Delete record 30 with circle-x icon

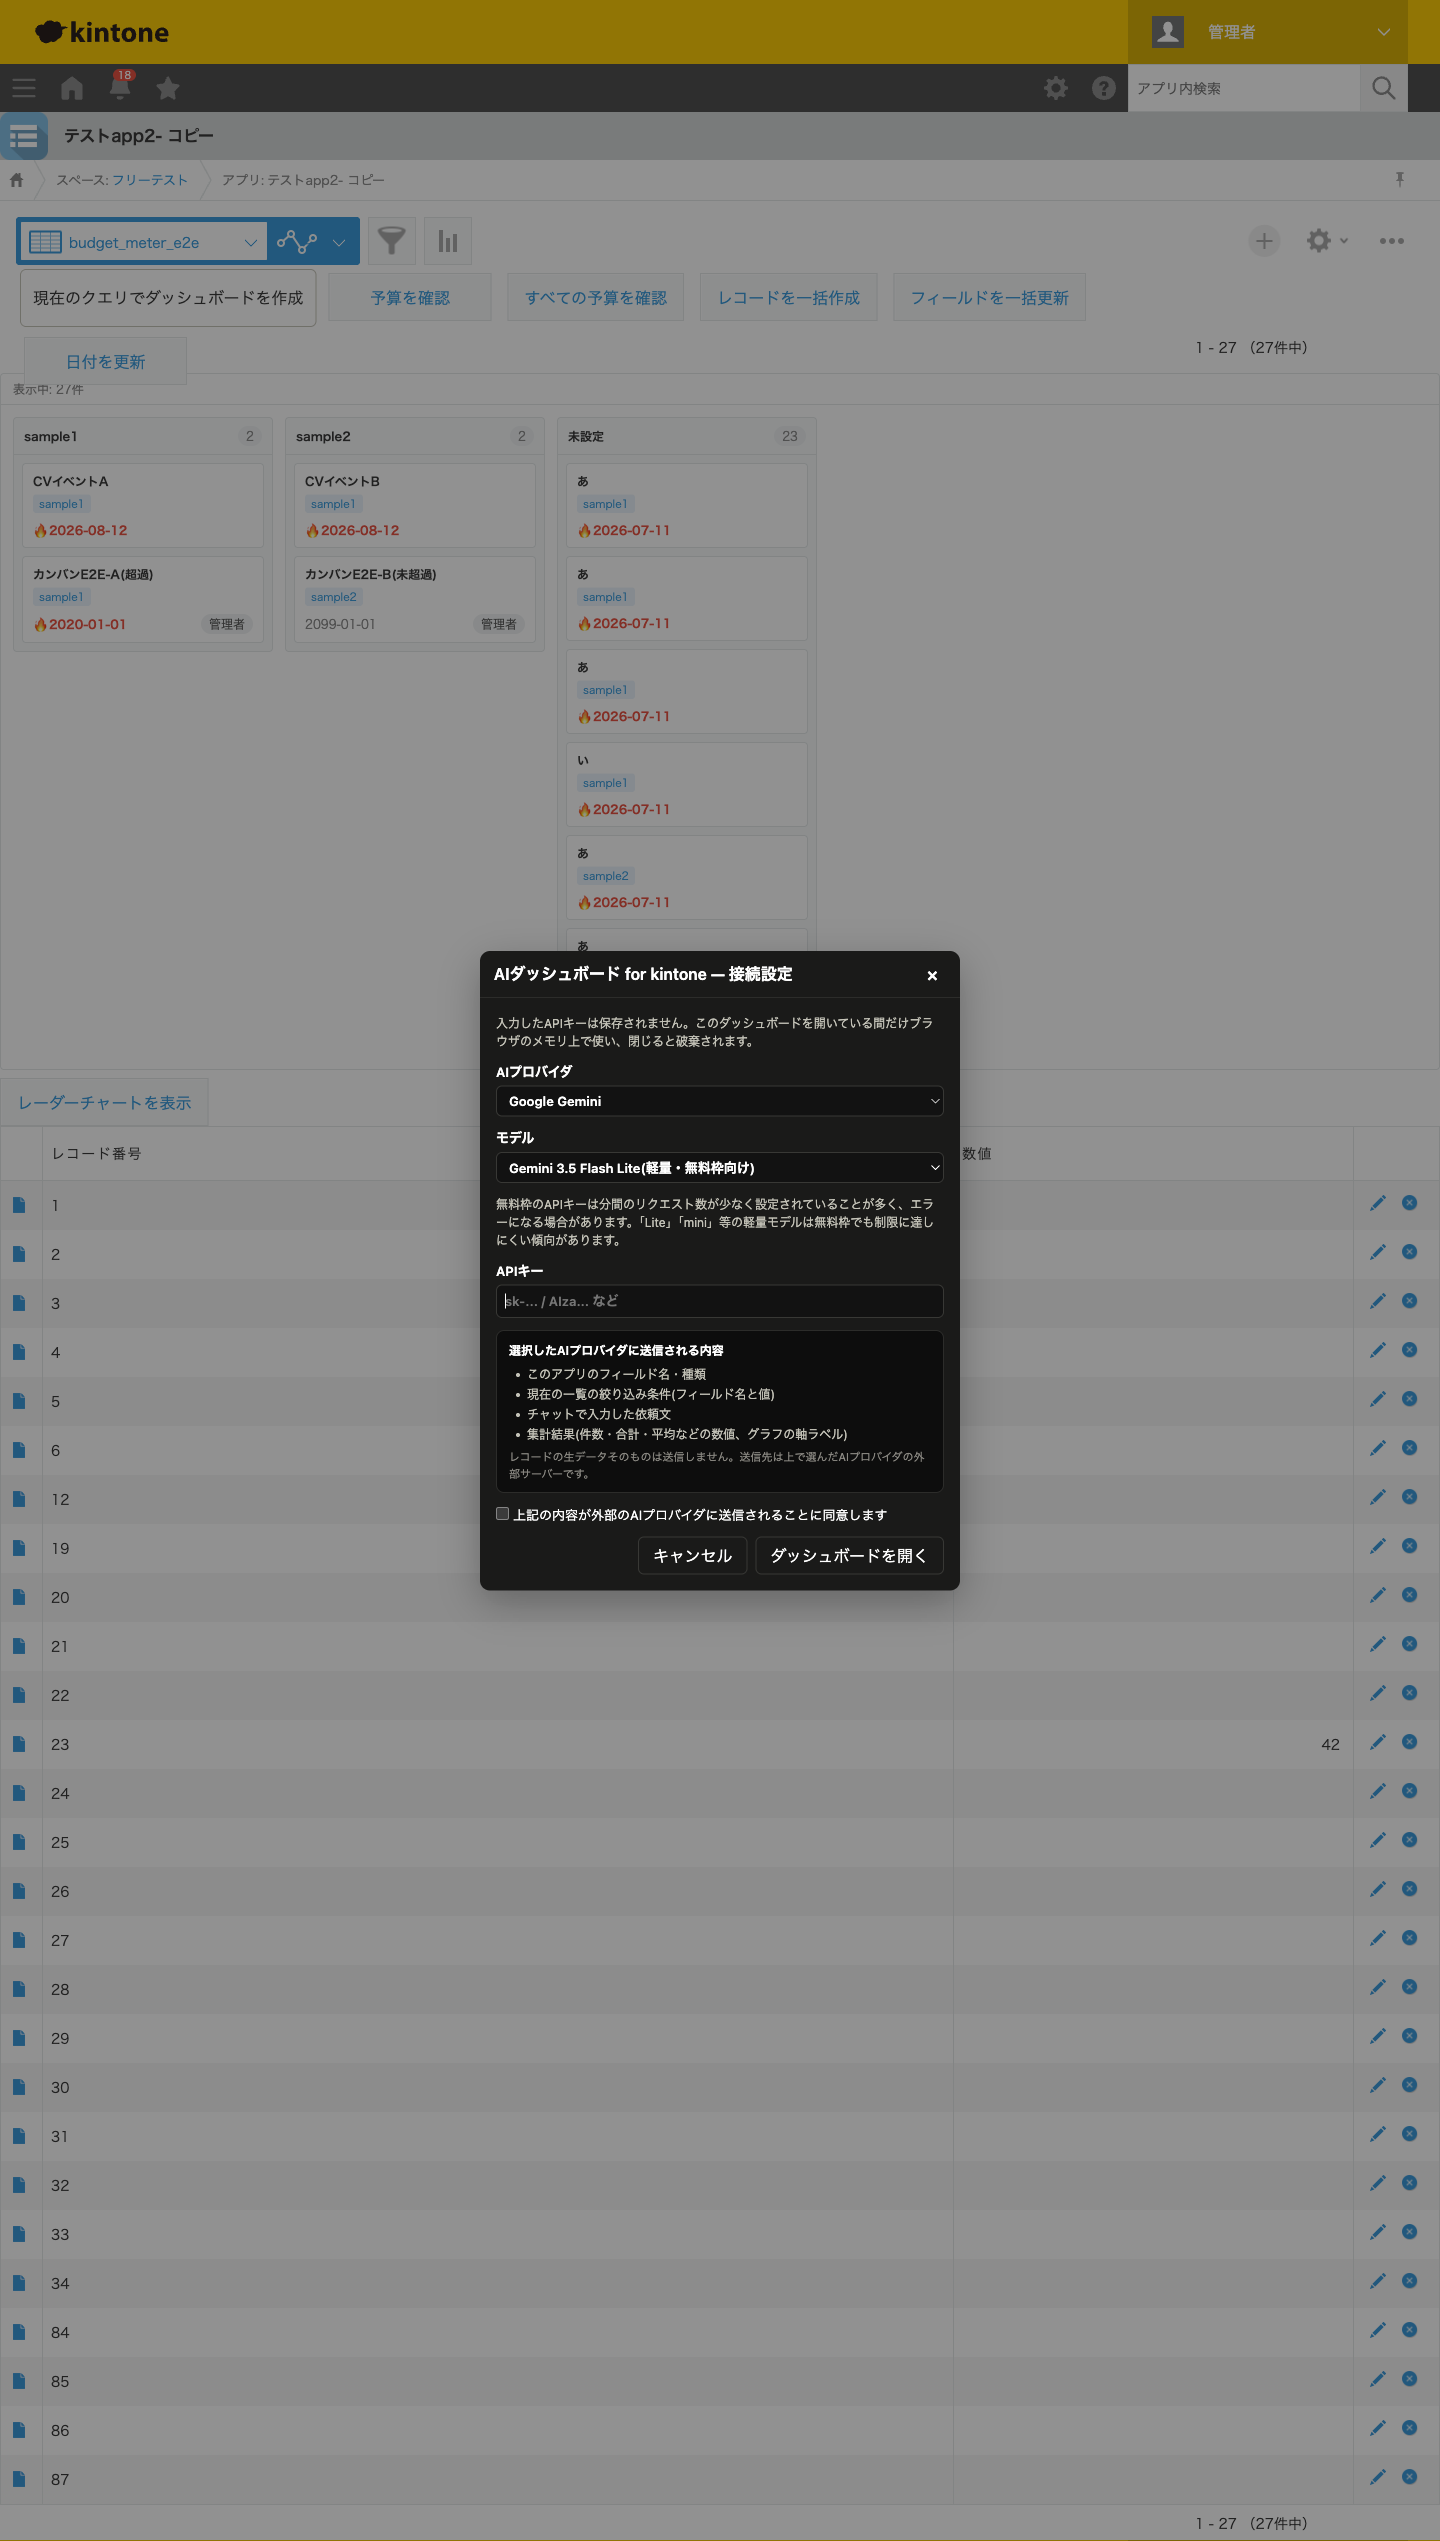(x=1410, y=2085)
